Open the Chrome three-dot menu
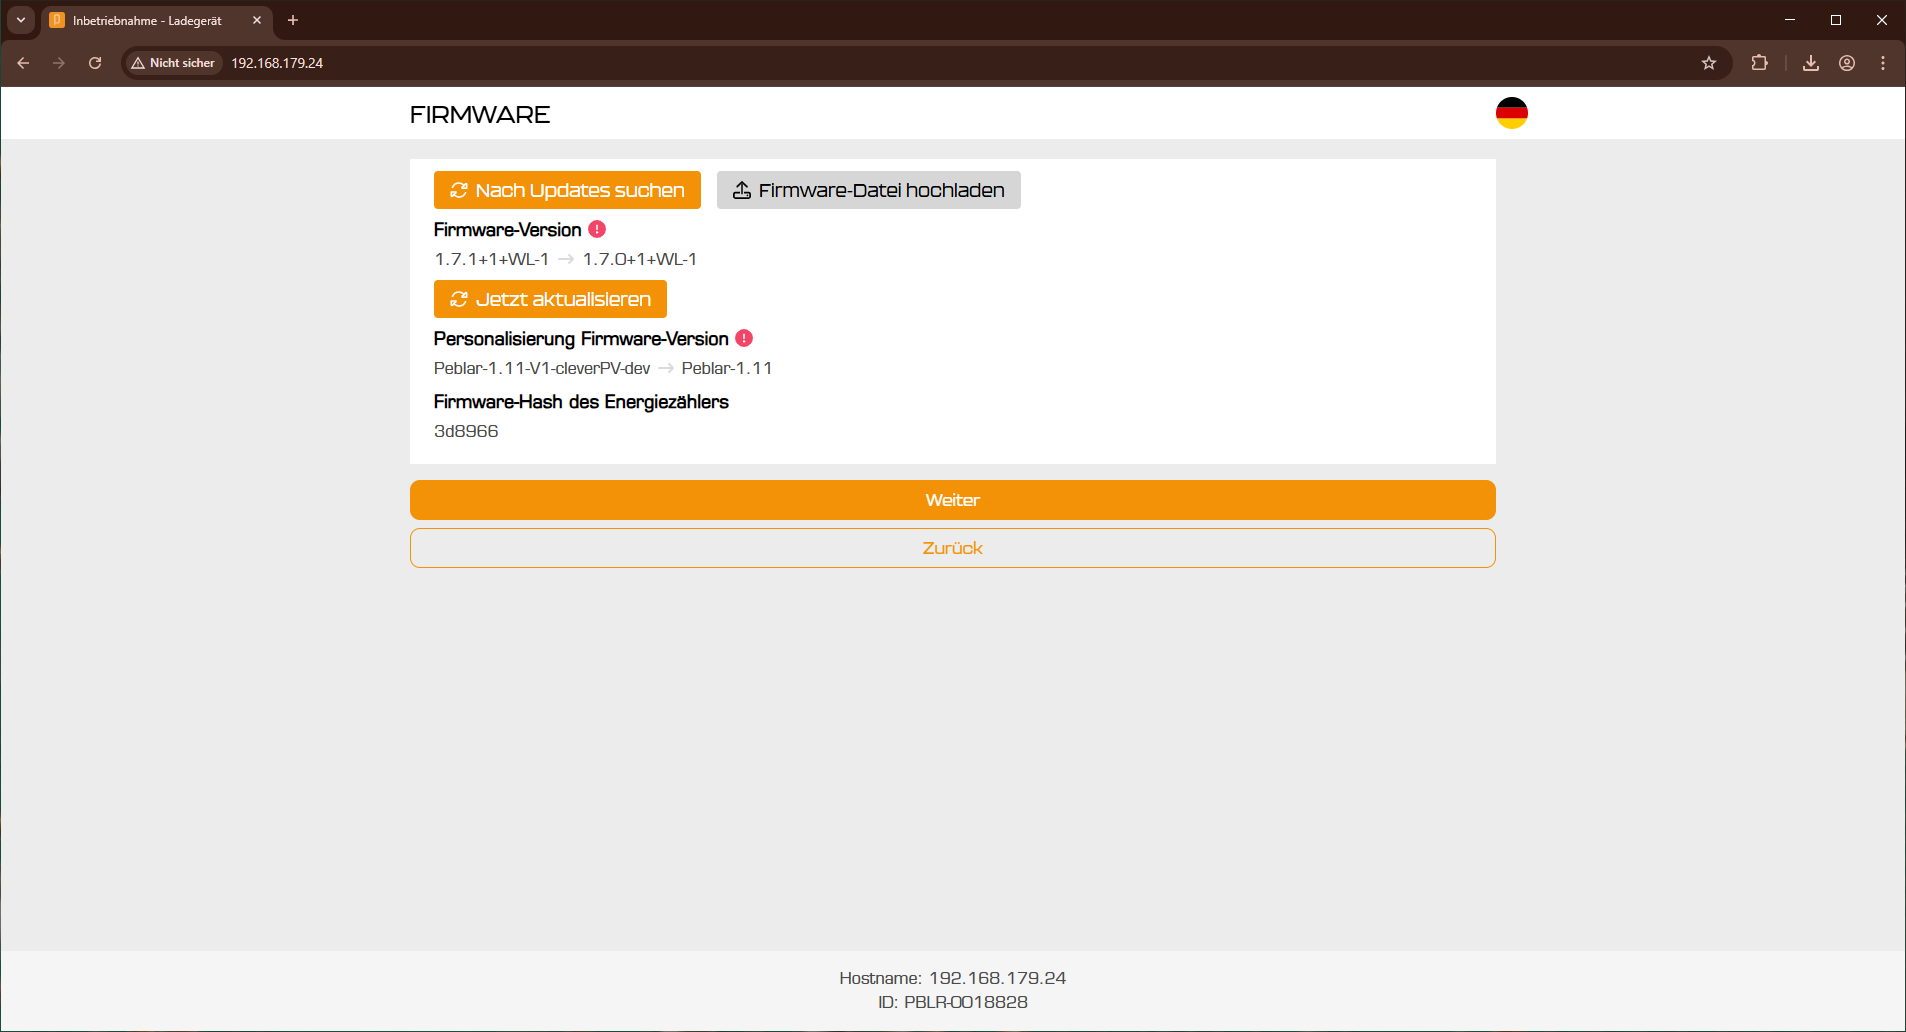The width and height of the screenshot is (1906, 1032). click(1883, 63)
